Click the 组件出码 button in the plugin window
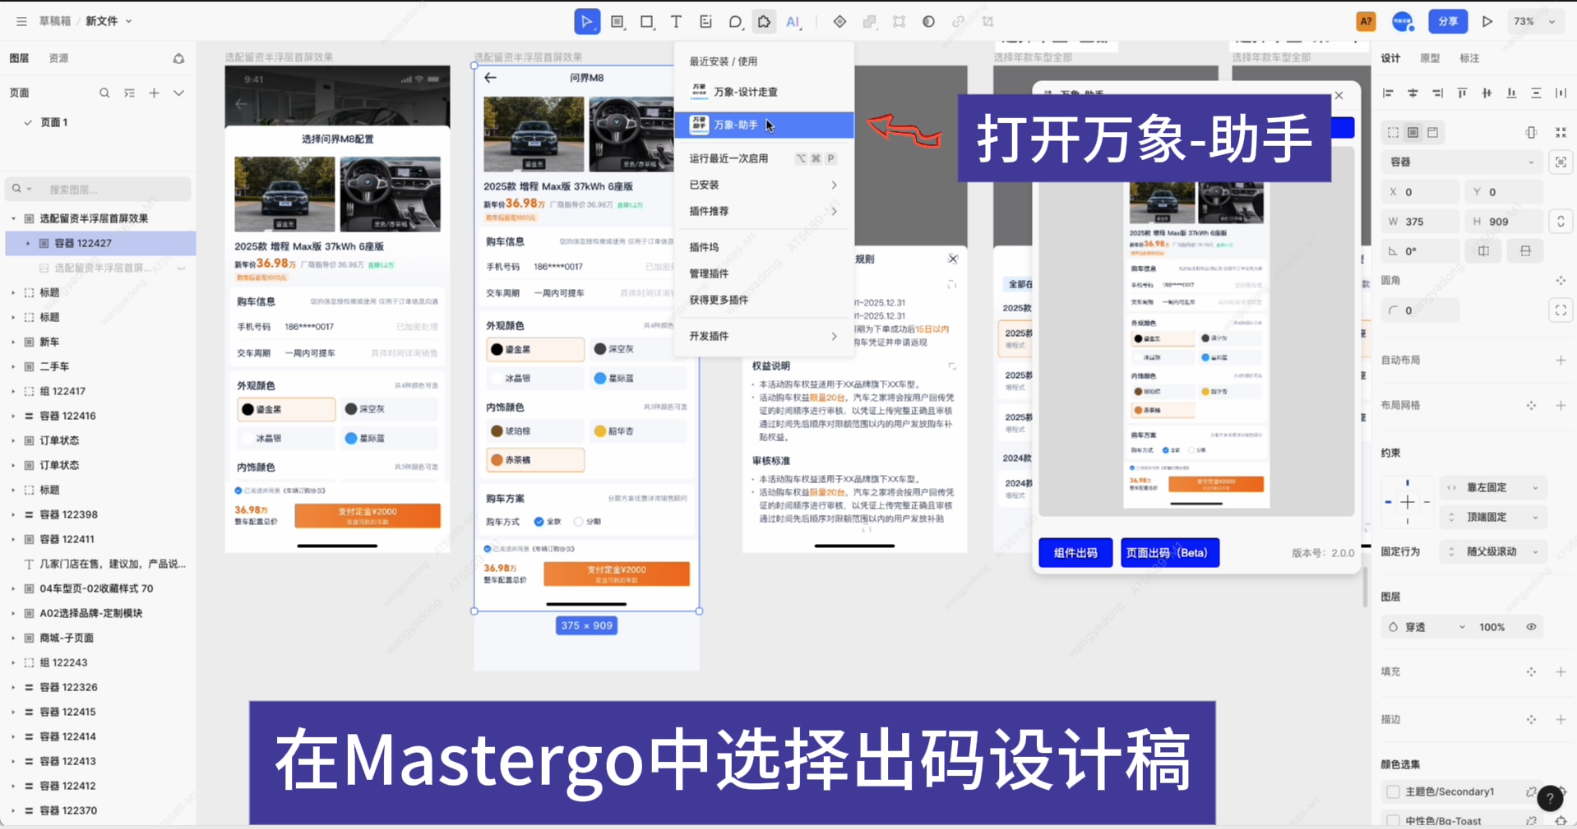Image resolution: width=1577 pixels, height=829 pixels. pos(1075,552)
